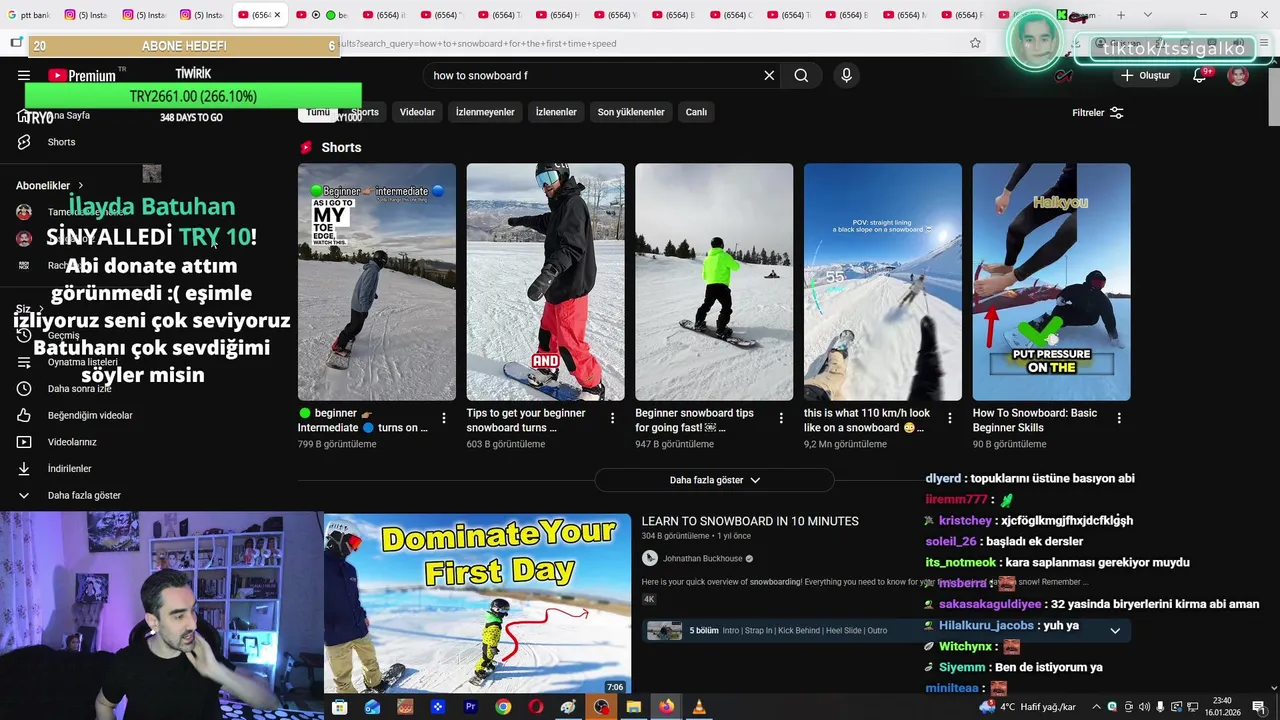Show hidden system tray icons

click(x=1096, y=707)
